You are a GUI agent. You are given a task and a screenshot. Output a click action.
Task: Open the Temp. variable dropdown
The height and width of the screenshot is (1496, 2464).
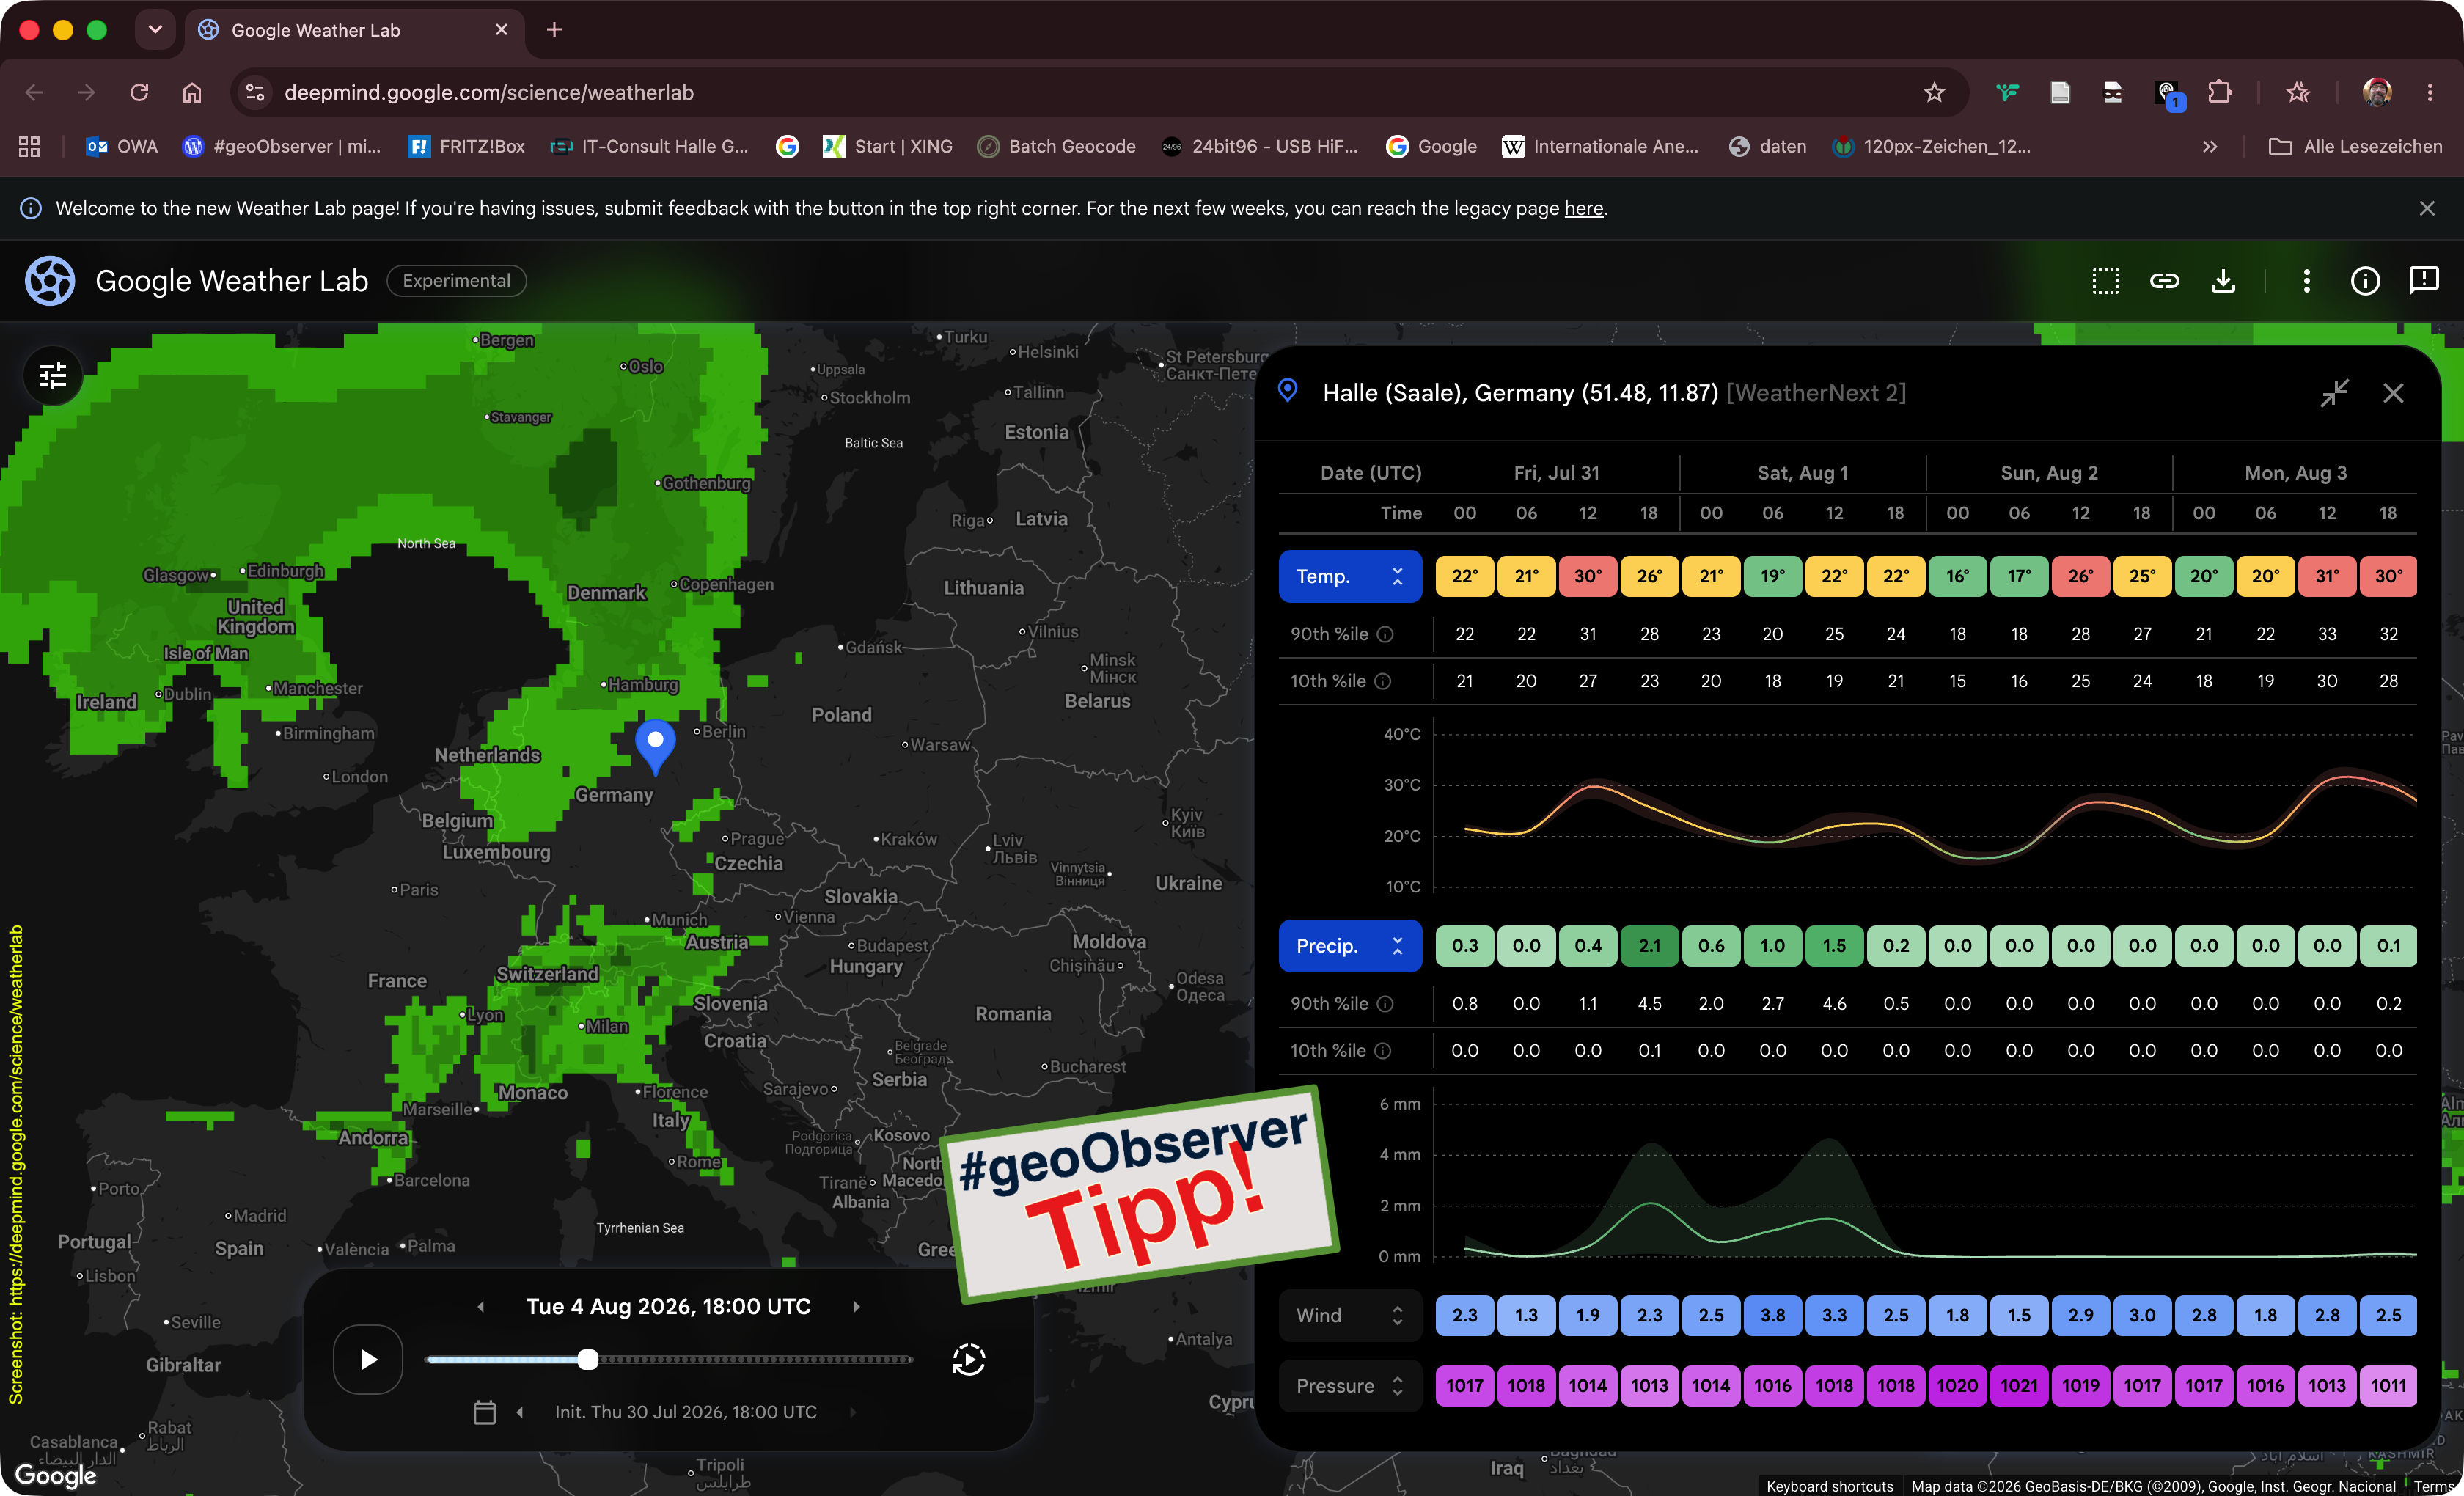[1350, 577]
